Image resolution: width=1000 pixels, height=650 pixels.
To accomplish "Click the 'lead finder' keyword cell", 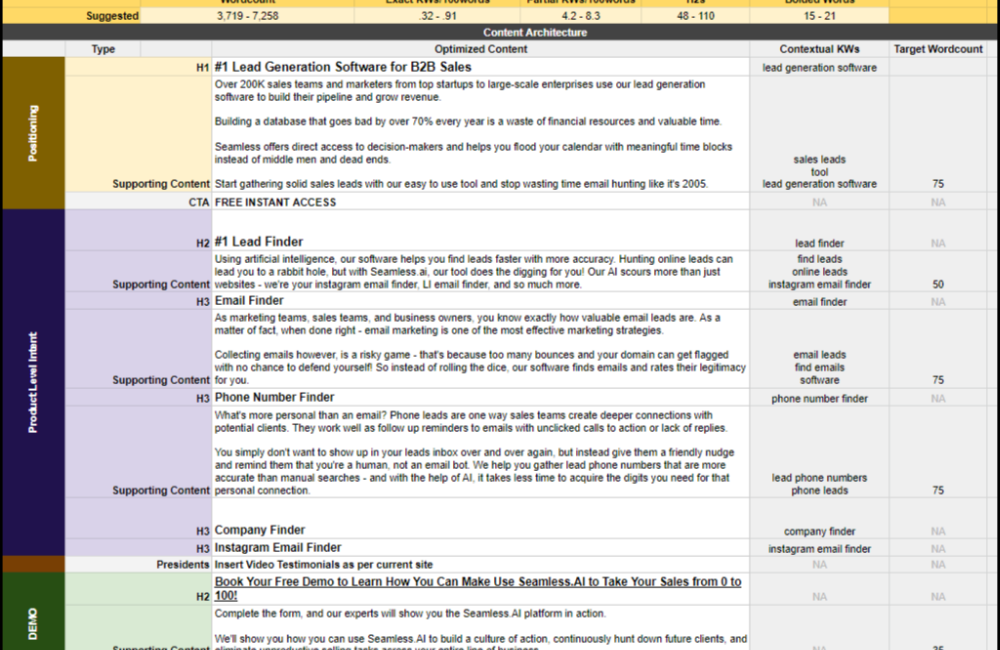I will click(820, 243).
